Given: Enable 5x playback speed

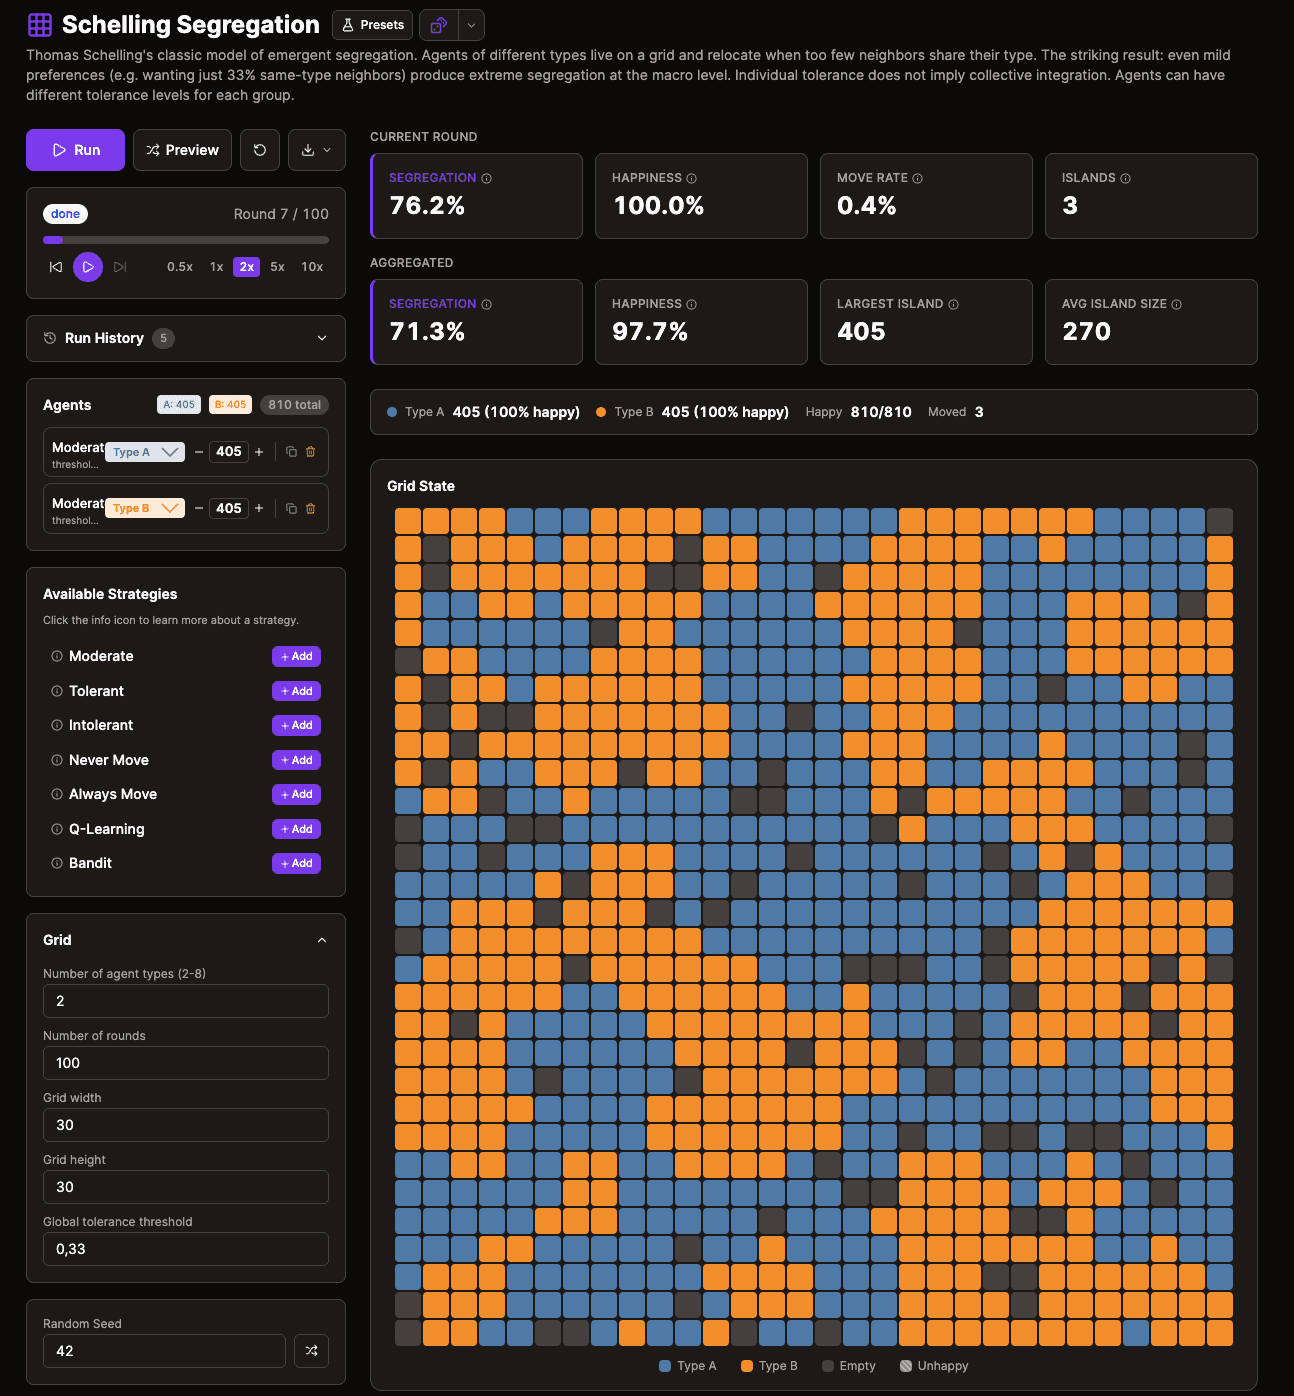Looking at the screenshot, I should coord(277,267).
